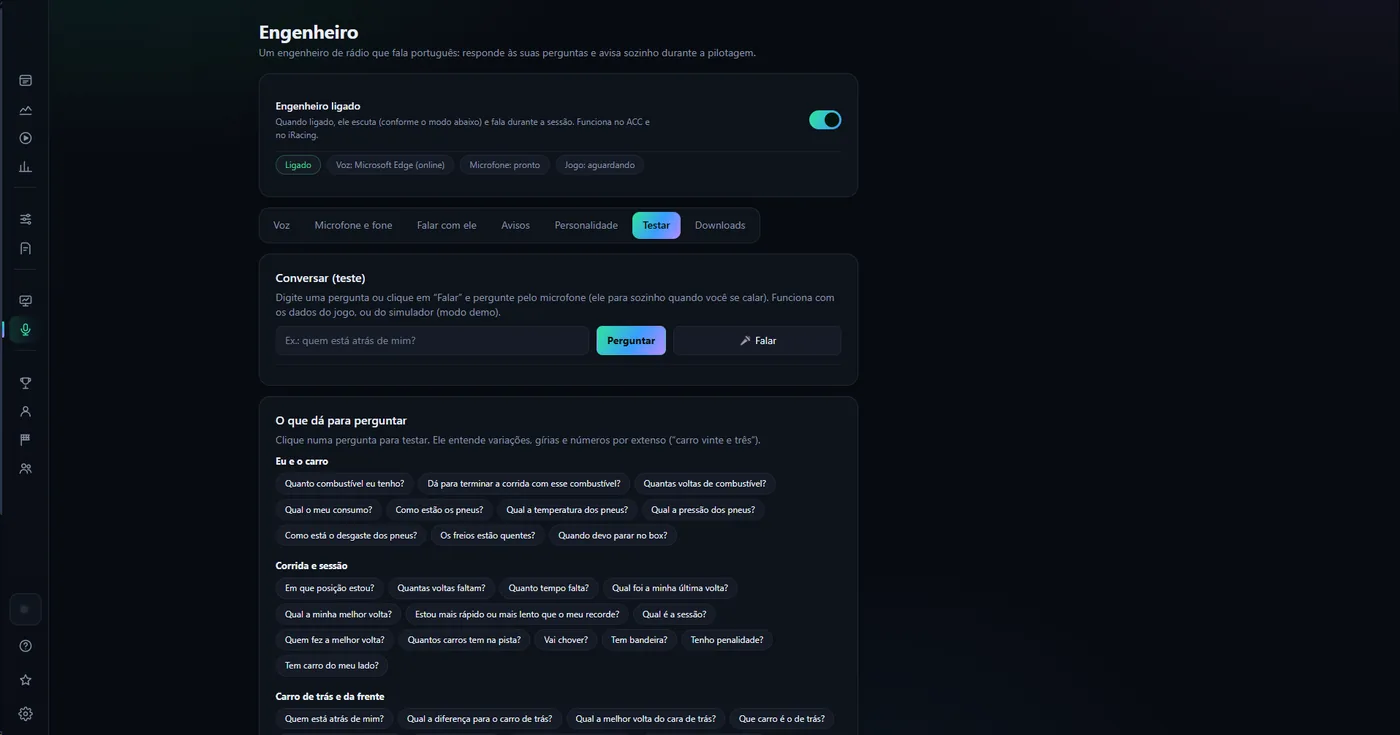Switch to the Voz tab
The width and height of the screenshot is (1400, 735).
pyautogui.click(x=282, y=226)
